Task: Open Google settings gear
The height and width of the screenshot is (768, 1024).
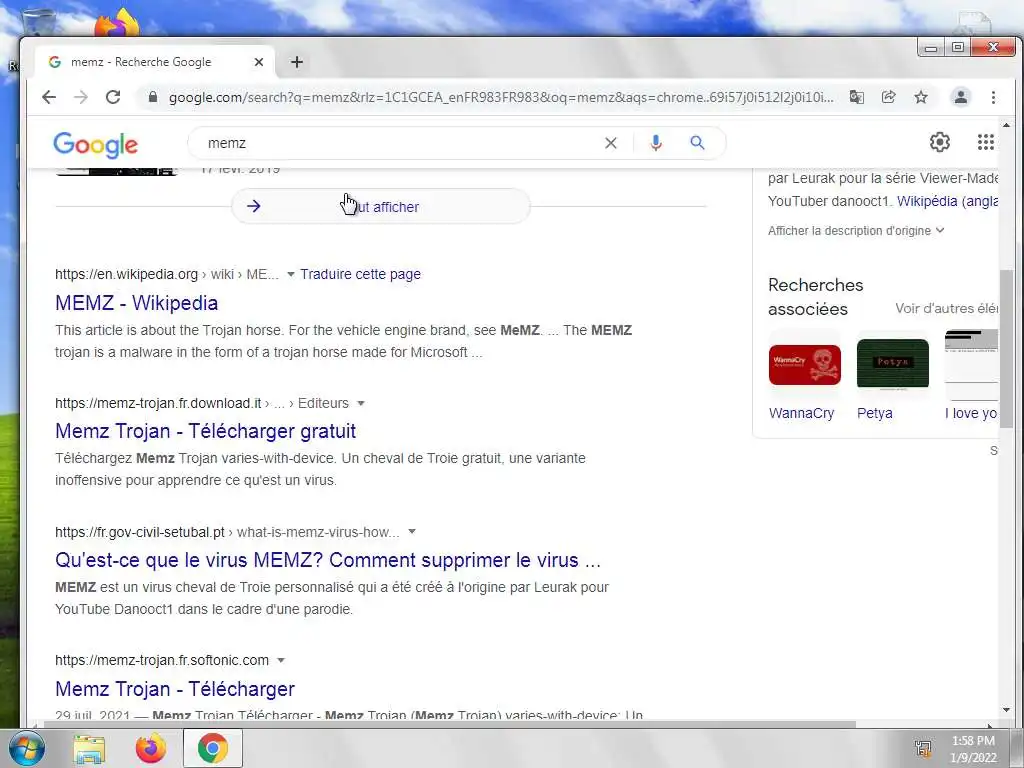Action: 940,142
